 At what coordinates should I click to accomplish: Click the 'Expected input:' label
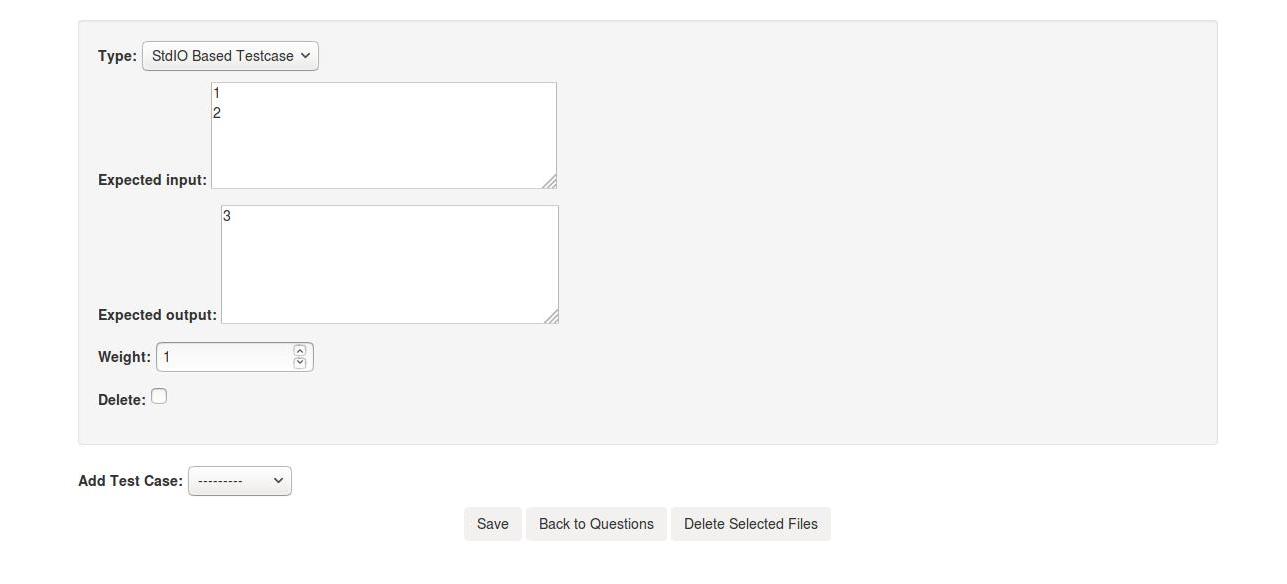click(152, 180)
